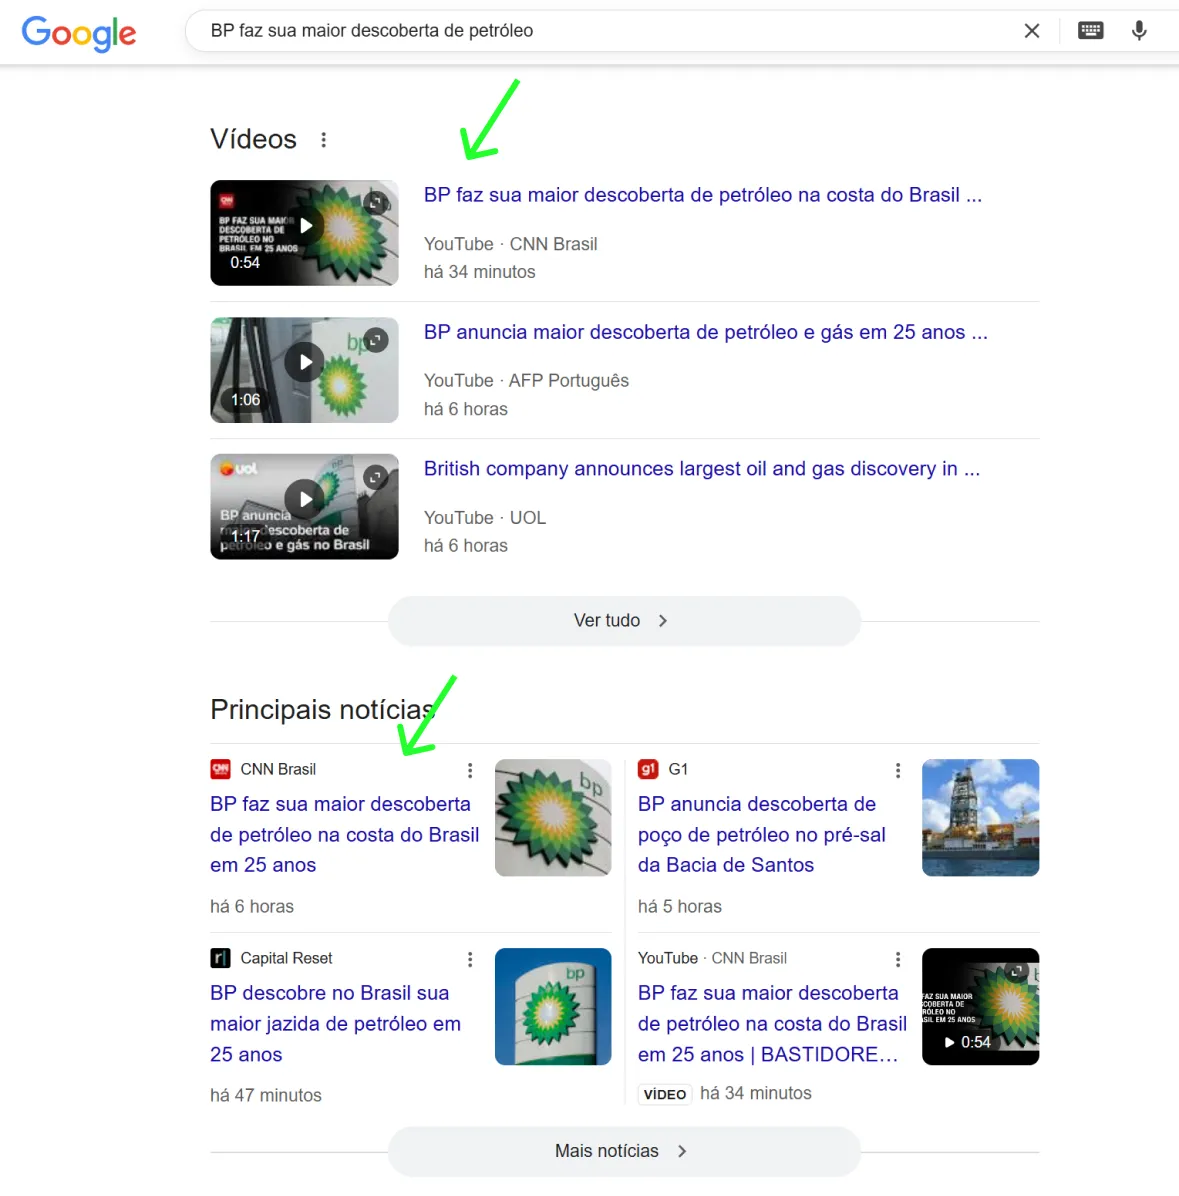Expand preview icon on CNN Brasil video thumbnail
The width and height of the screenshot is (1179, 1196).
pos(375,203)
